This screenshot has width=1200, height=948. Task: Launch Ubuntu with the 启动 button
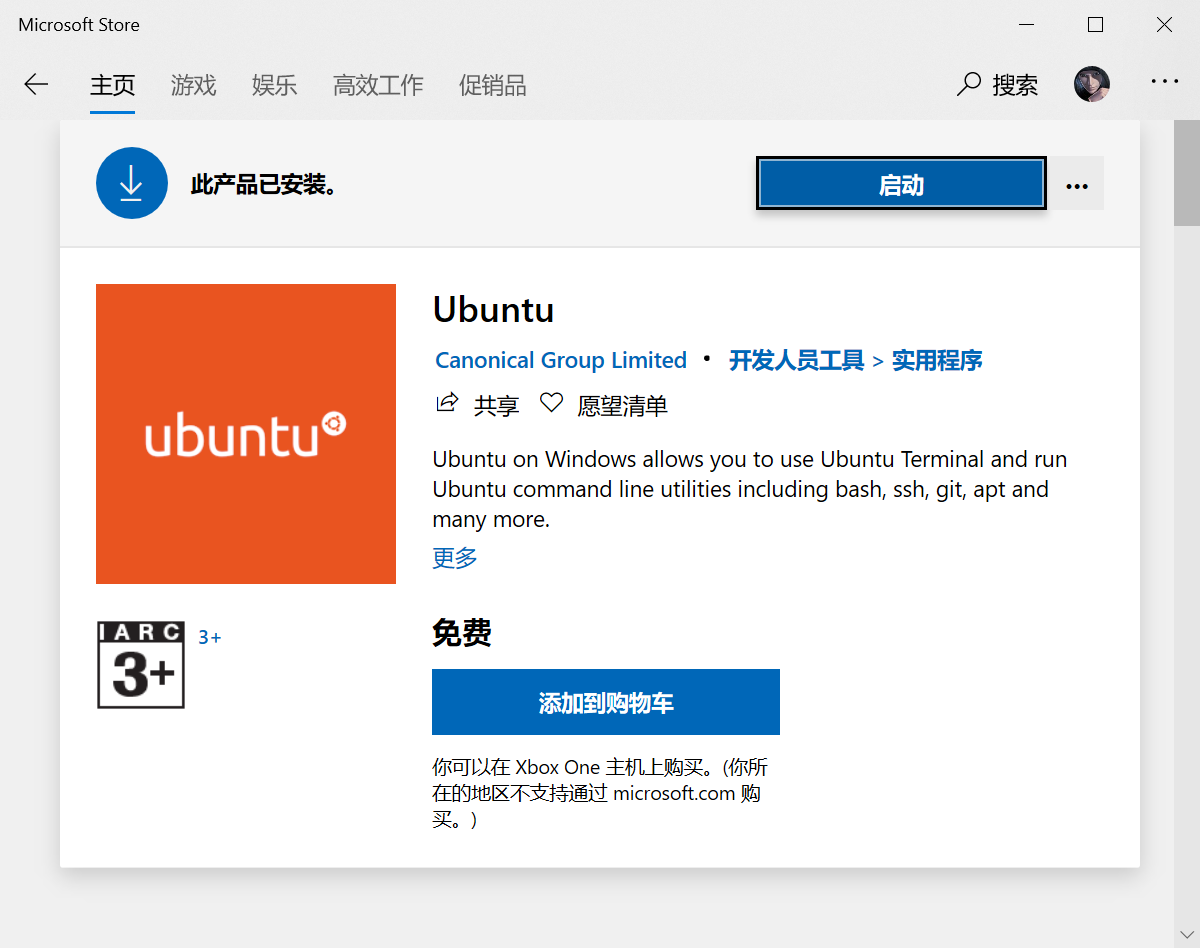901,184
